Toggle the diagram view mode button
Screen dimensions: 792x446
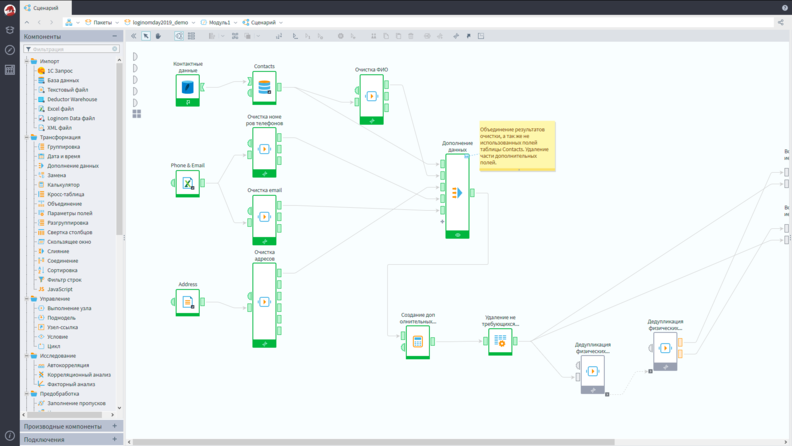pos(179,36)
